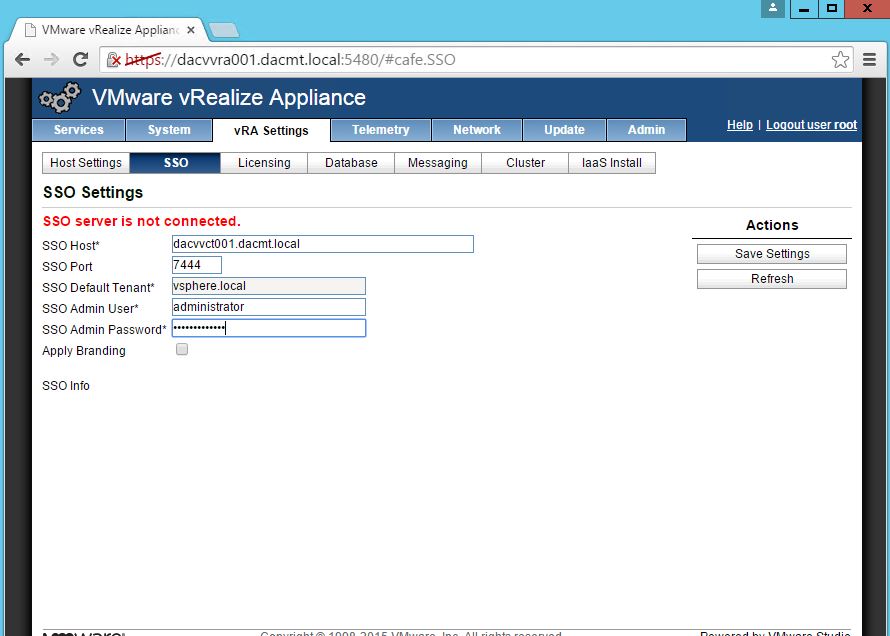
Task: Click the SSO Admin Password field
Action: click(x=268, y=328)
